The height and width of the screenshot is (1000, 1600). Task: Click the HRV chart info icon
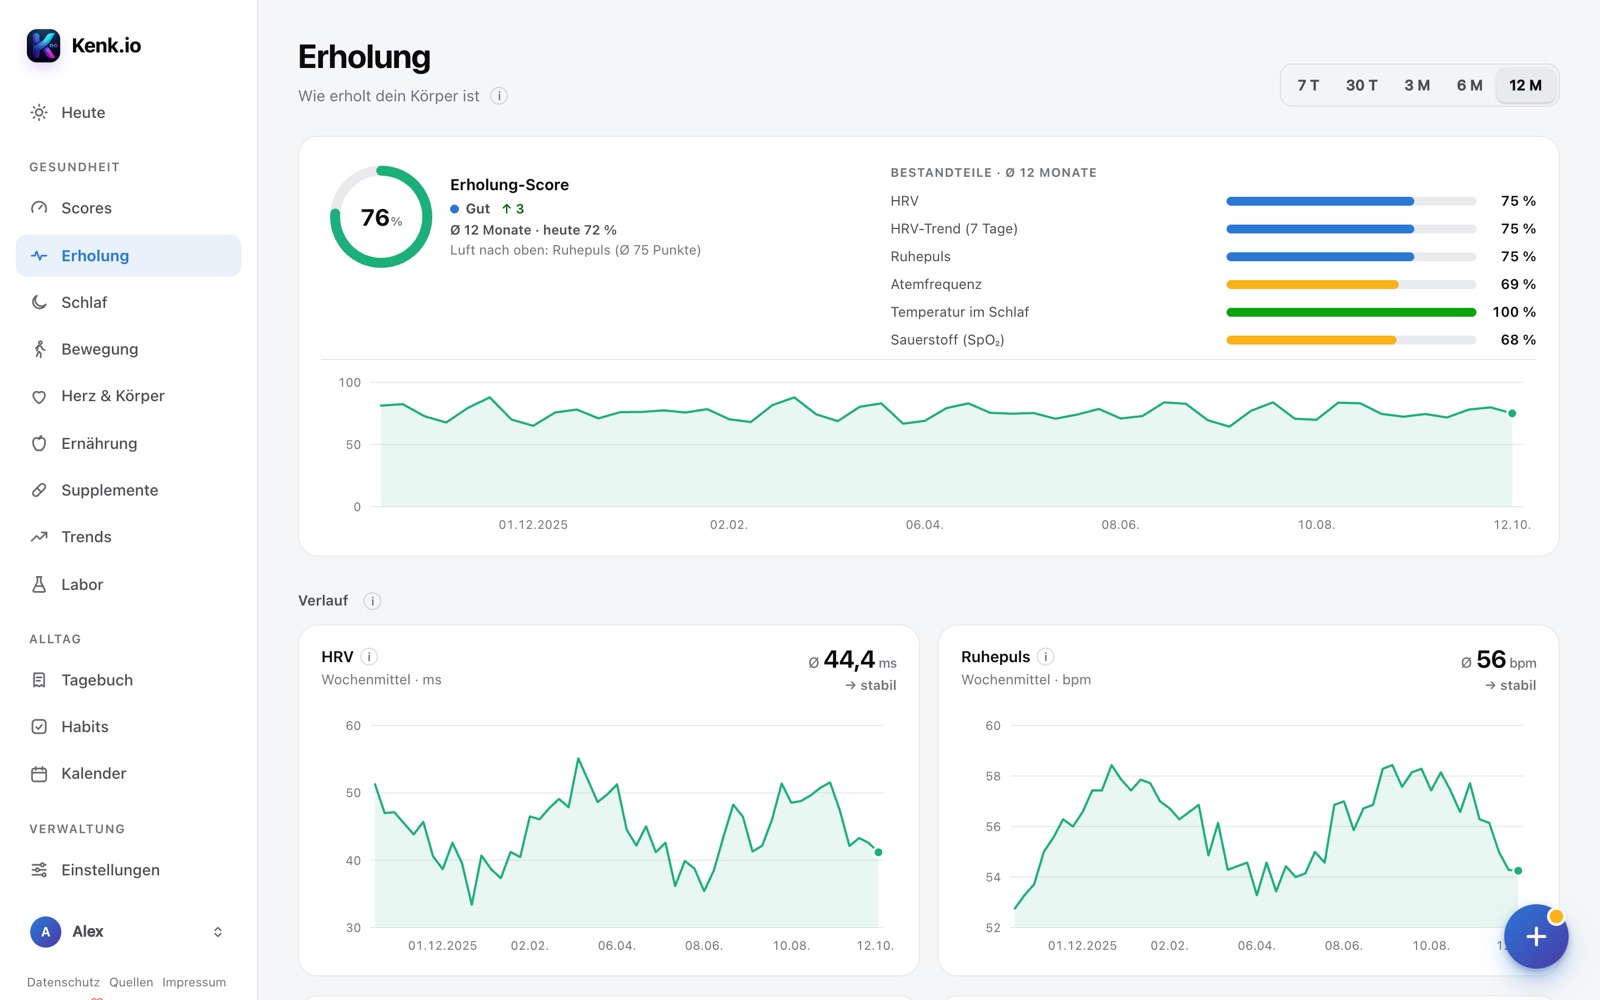pos(369,657)
